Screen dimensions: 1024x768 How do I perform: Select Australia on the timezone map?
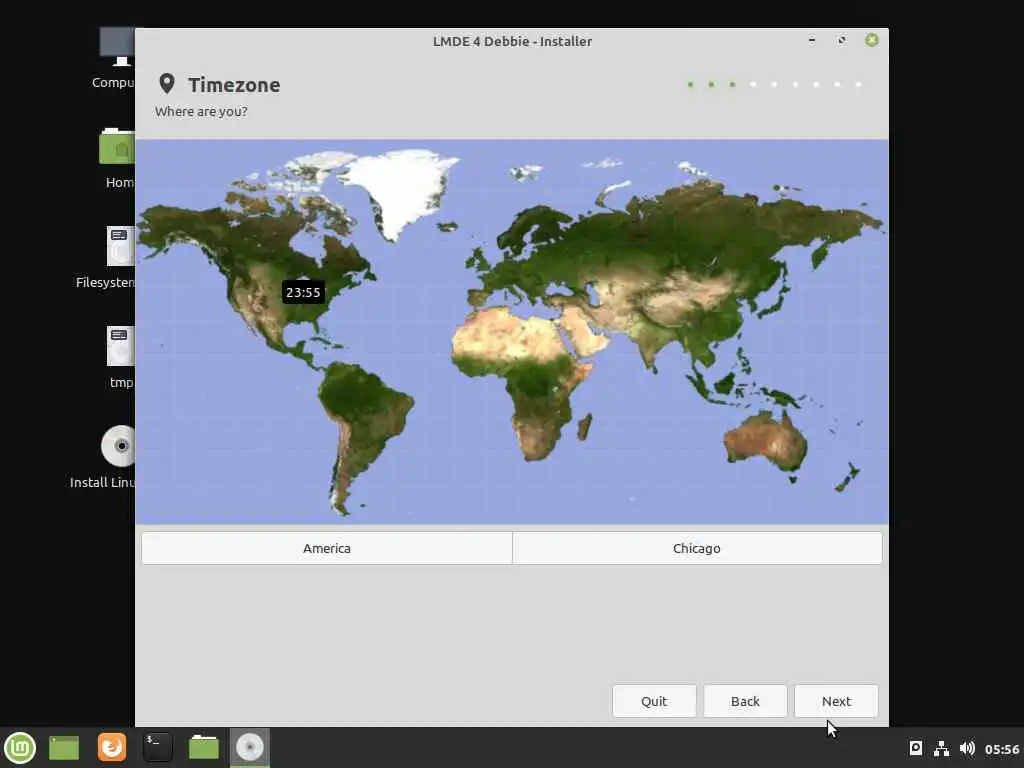(765, 440)
